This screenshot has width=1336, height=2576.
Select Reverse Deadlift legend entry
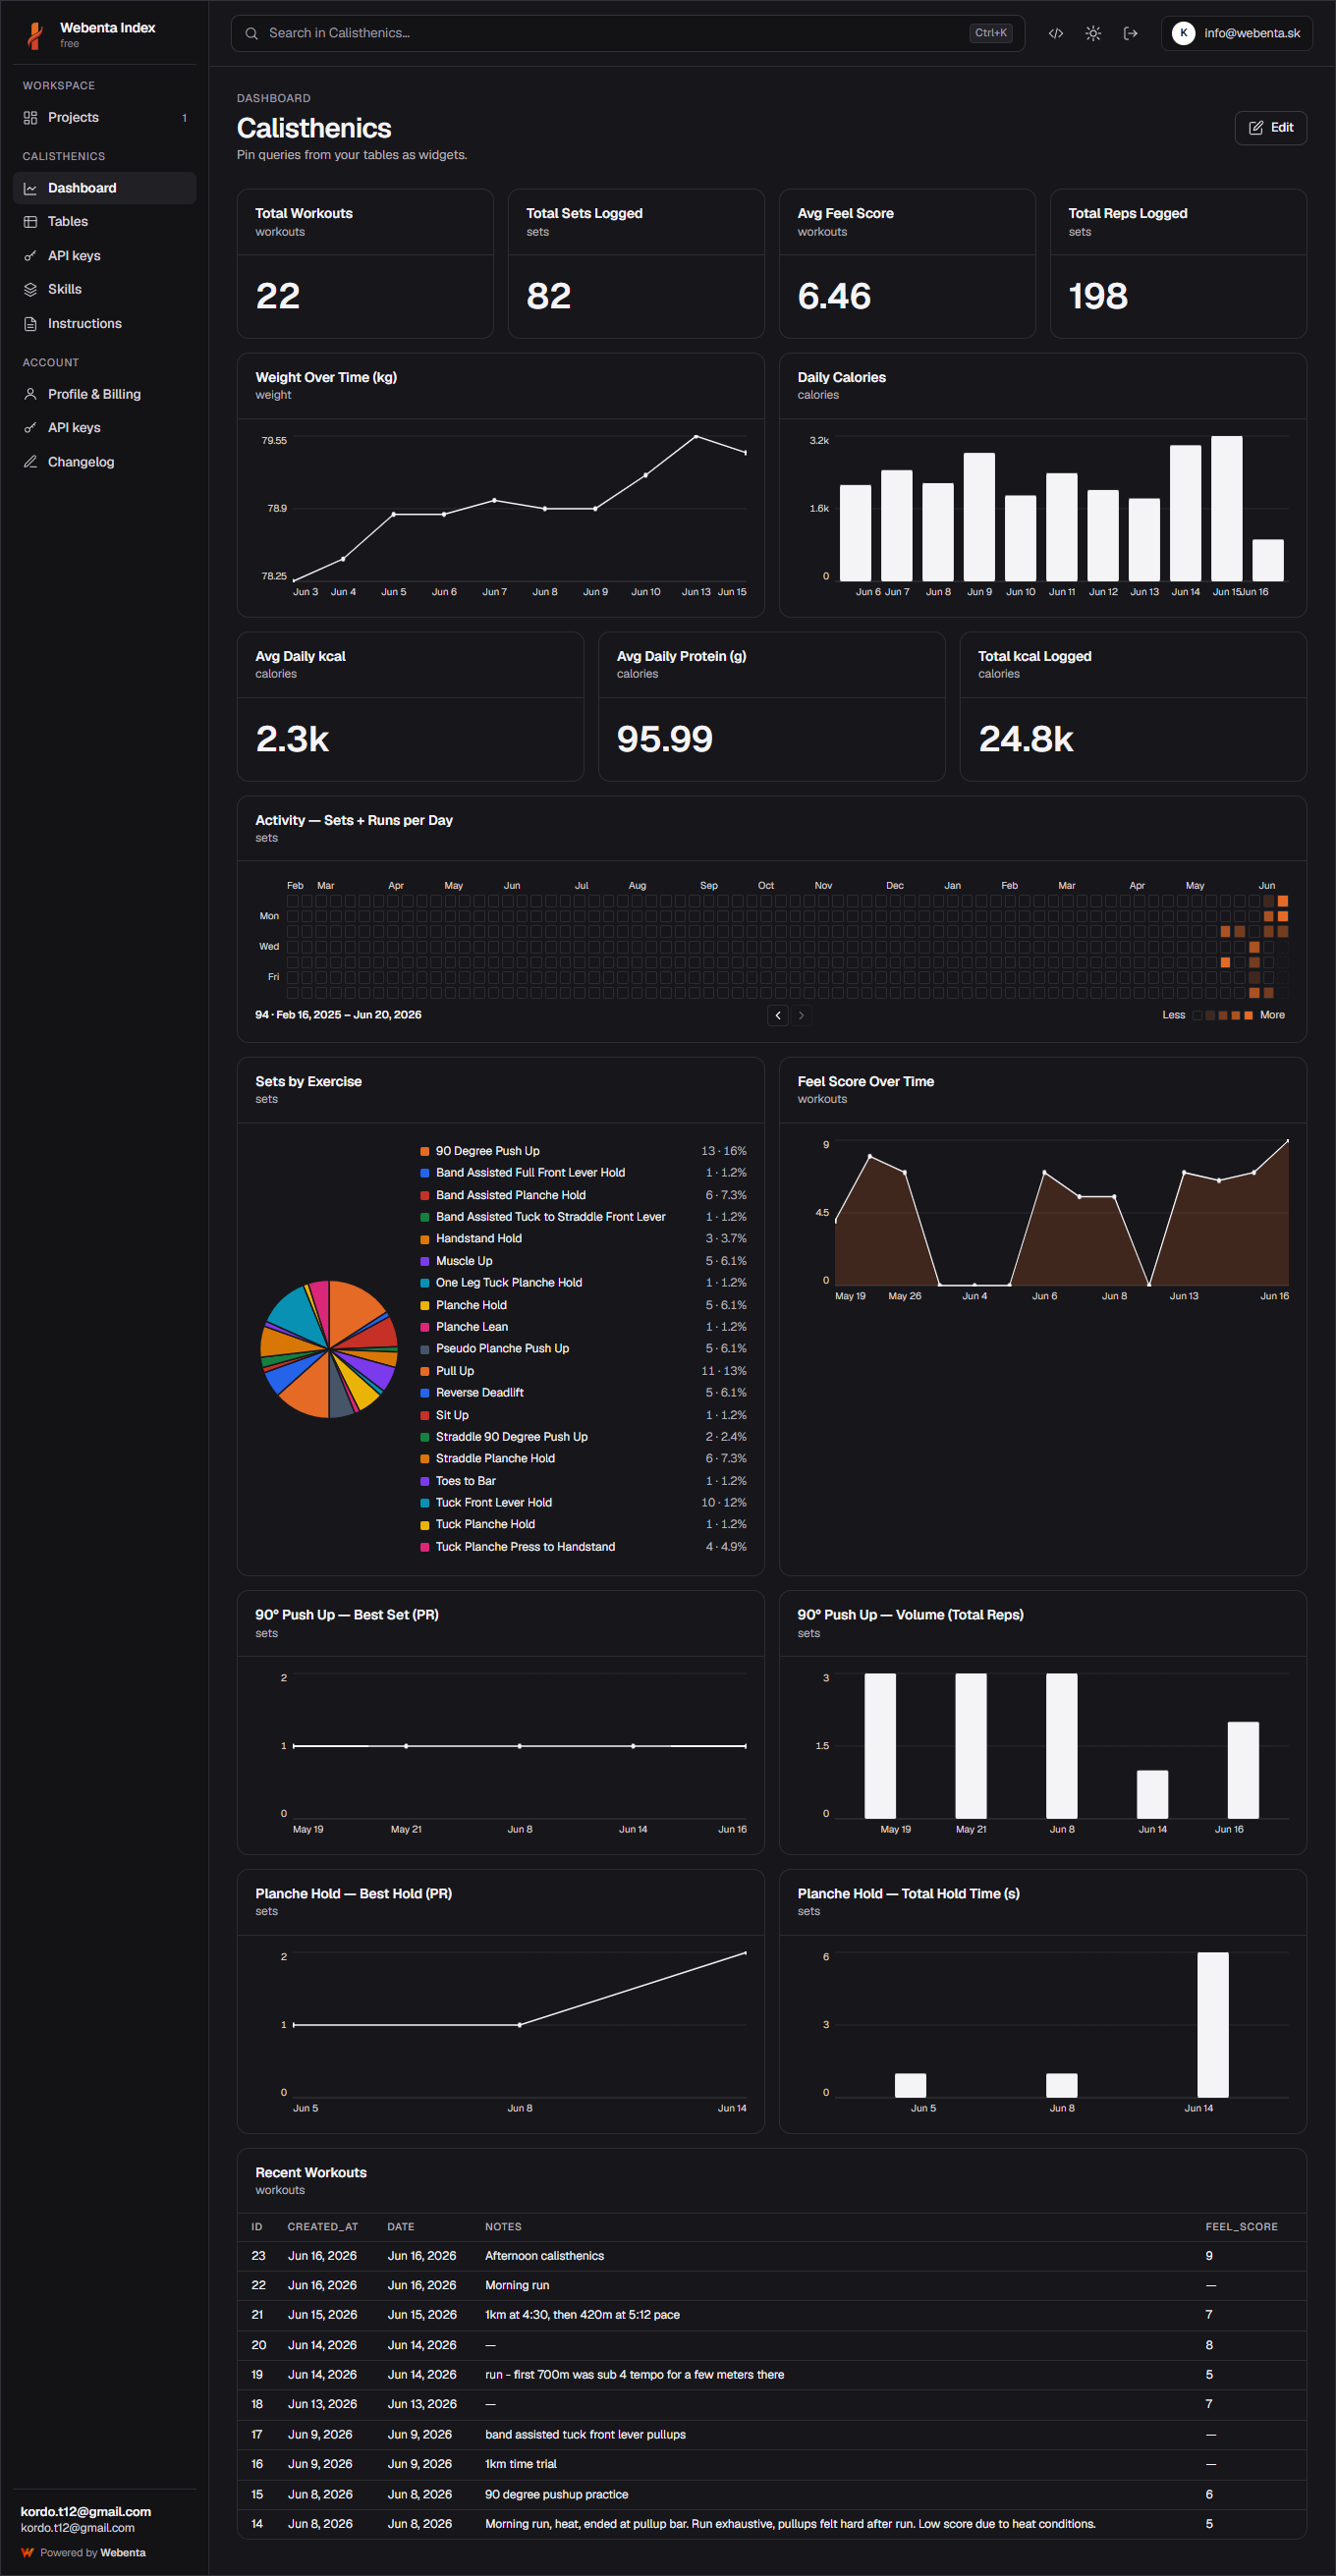(583, 1393)
